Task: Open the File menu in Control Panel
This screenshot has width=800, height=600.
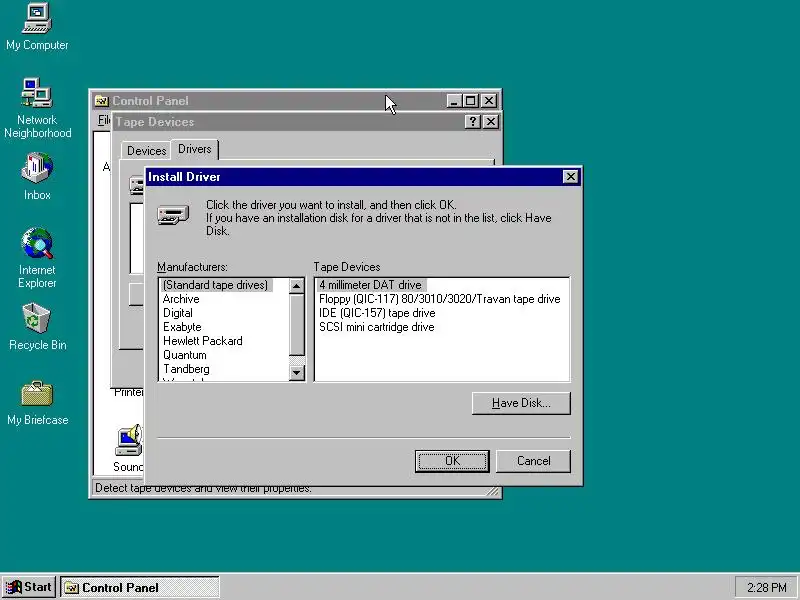Action: [x=104, y=120]
